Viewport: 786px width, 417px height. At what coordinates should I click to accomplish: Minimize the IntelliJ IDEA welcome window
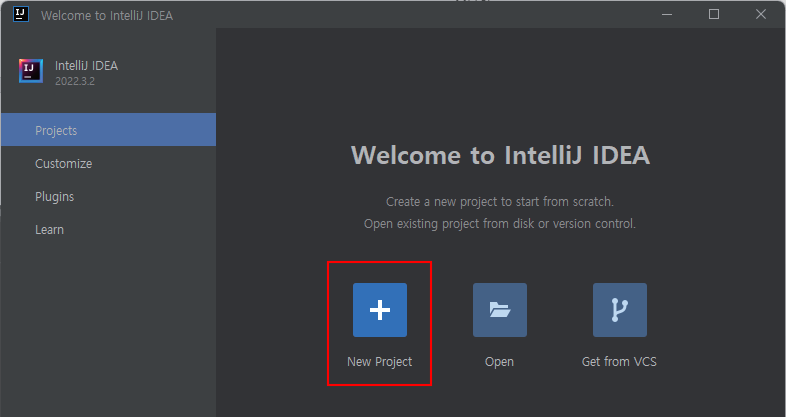click(x=667, y=15)
